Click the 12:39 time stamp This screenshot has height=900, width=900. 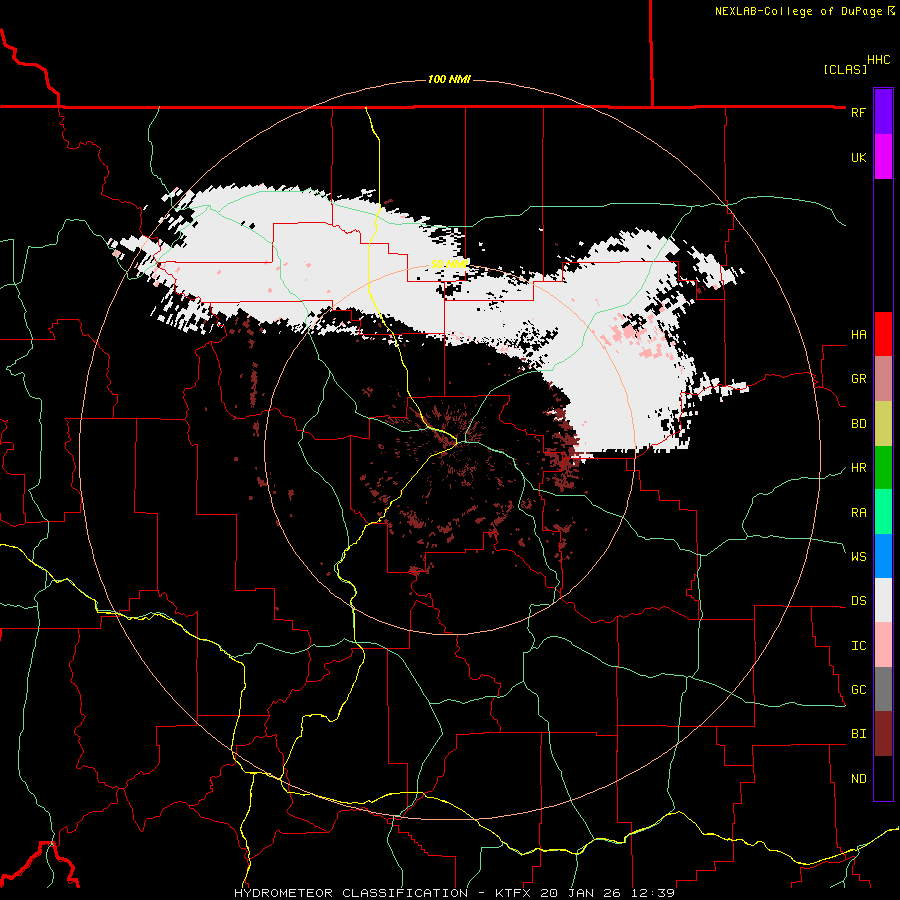pos(655,893)
